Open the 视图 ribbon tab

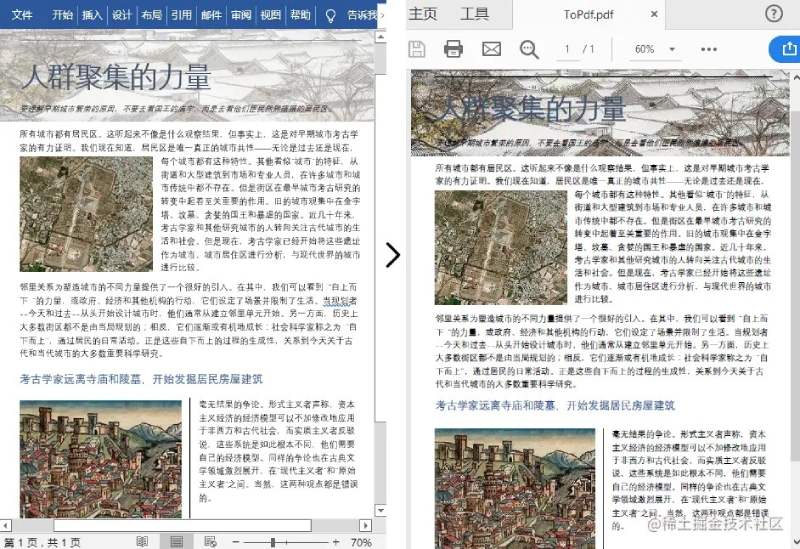tap(270, 15)
